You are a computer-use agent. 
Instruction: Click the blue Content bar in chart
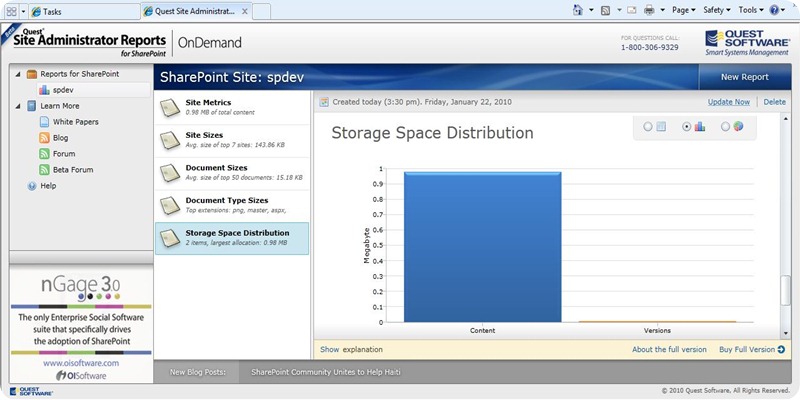(482, 247)
